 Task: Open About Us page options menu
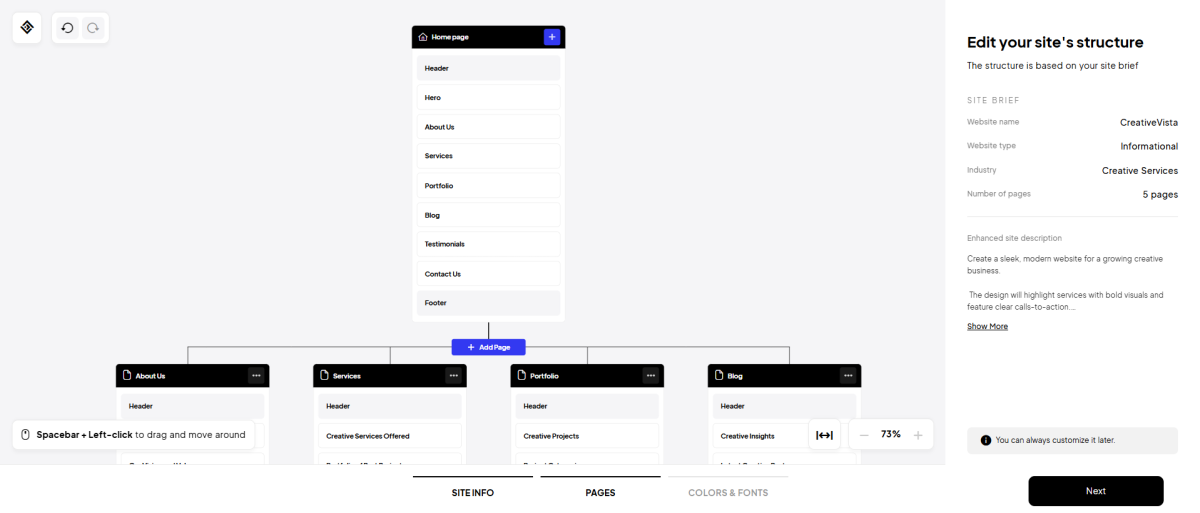point(256,376)
